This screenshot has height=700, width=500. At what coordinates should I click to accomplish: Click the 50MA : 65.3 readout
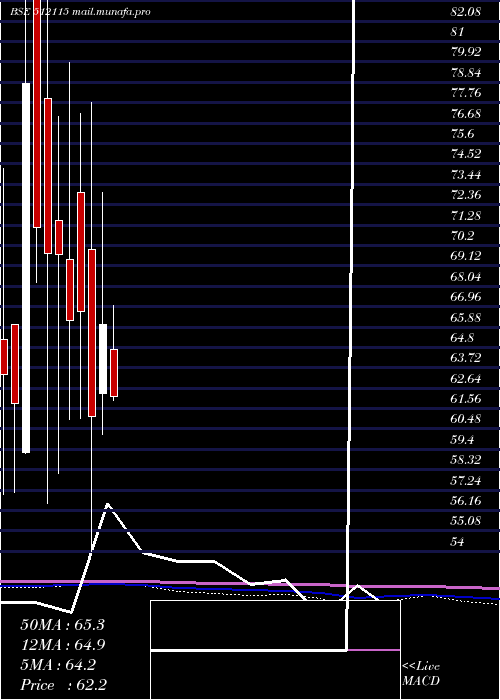click(x=62, y=625)
